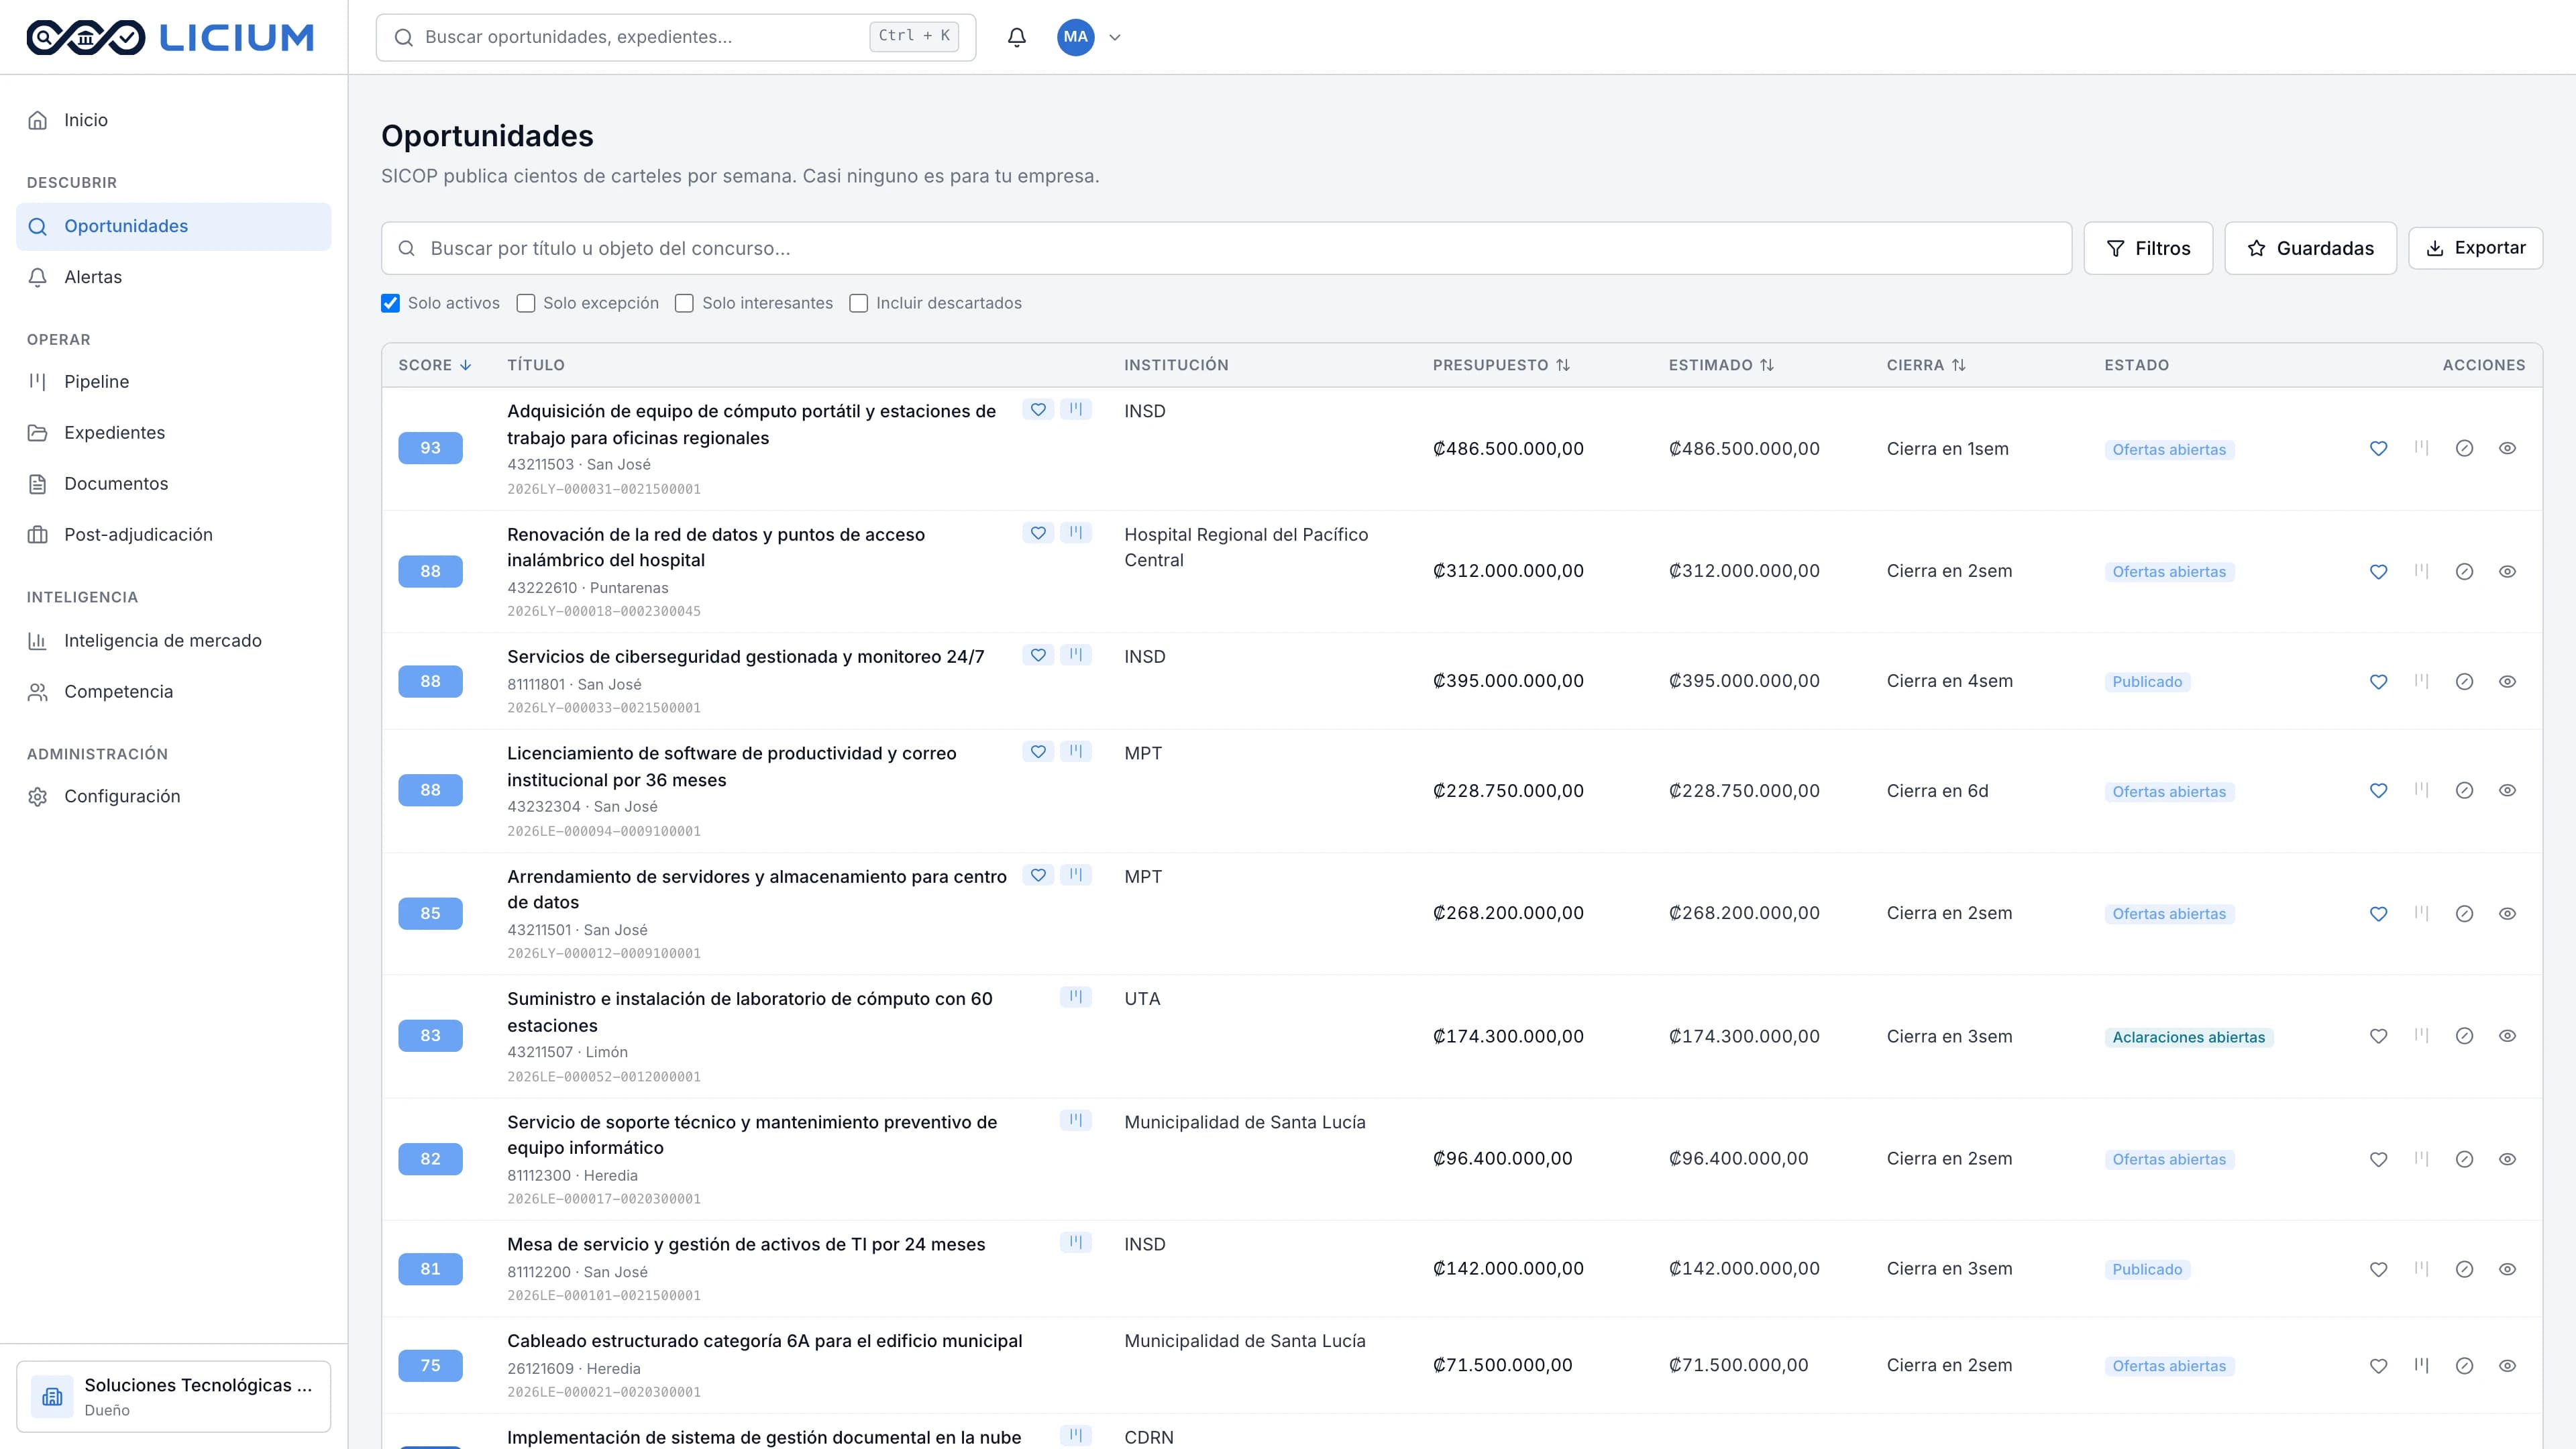Sort by Presupuesto column
Image resolution: width=2576 pixels, height=1449 pixels.
[1501, 365]
